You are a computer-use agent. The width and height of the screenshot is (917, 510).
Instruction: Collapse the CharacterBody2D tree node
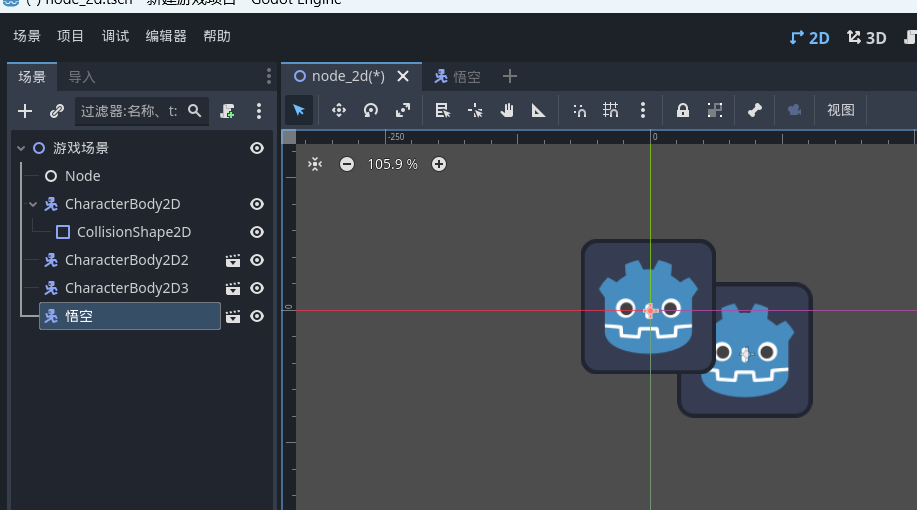(33, 204)
